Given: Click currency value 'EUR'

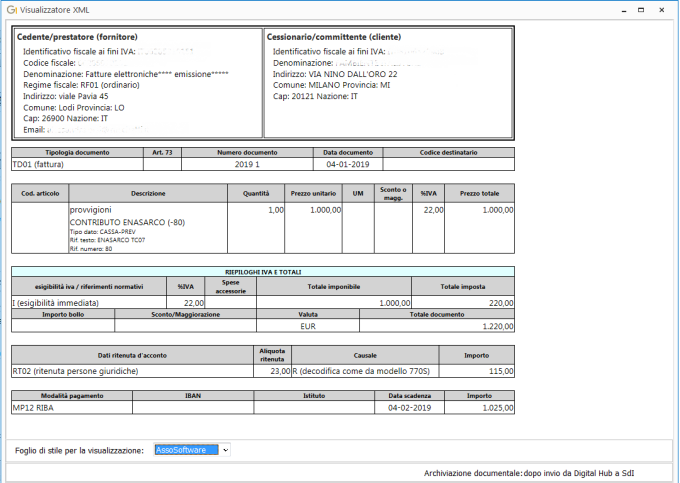Looking at the screenshot, I should click(308, 326).
